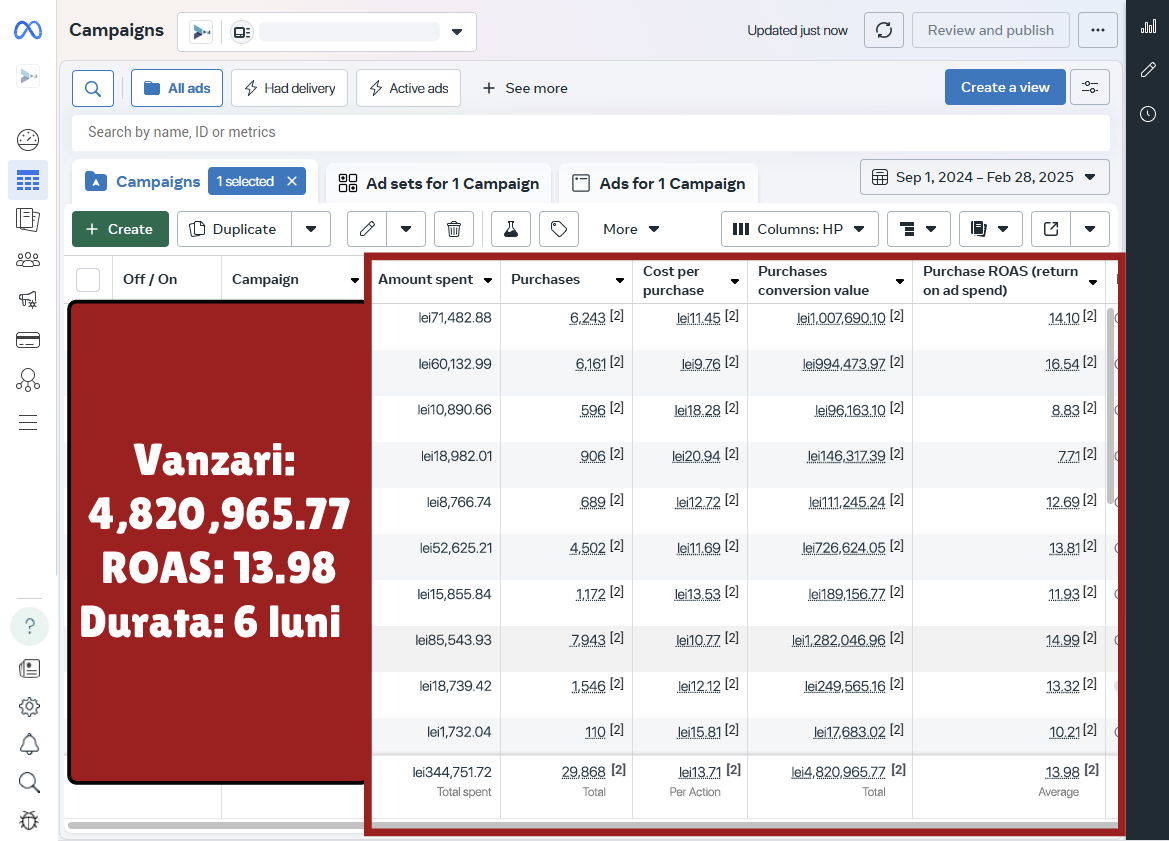
Task: Click Report a problem bug icon
Action: point(29,820)
